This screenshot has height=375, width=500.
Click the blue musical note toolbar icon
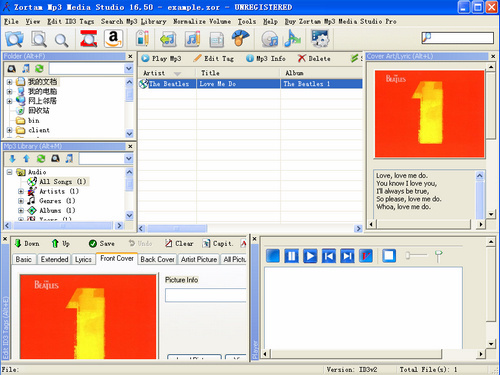[x=292, y=38]
